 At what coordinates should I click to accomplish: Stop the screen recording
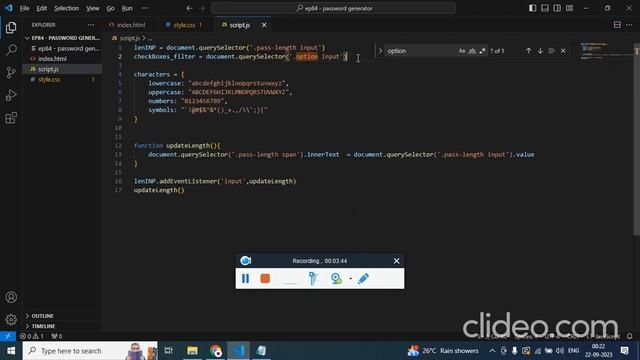265,278
